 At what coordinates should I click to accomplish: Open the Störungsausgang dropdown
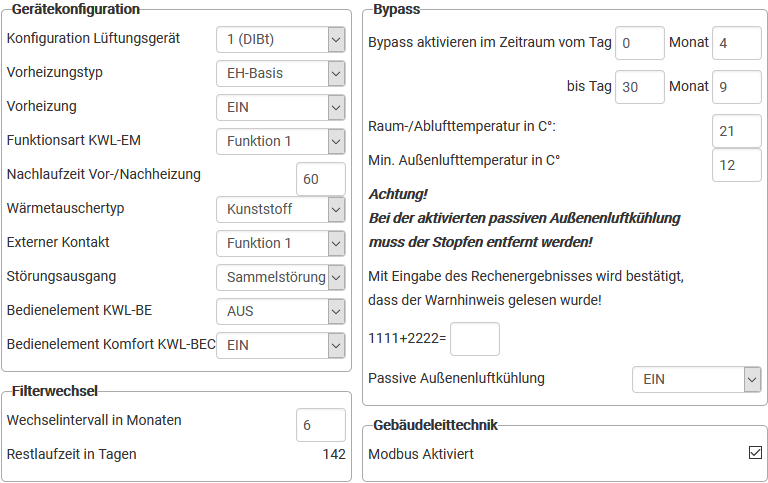pyautogui.click(x=281, y=277)
